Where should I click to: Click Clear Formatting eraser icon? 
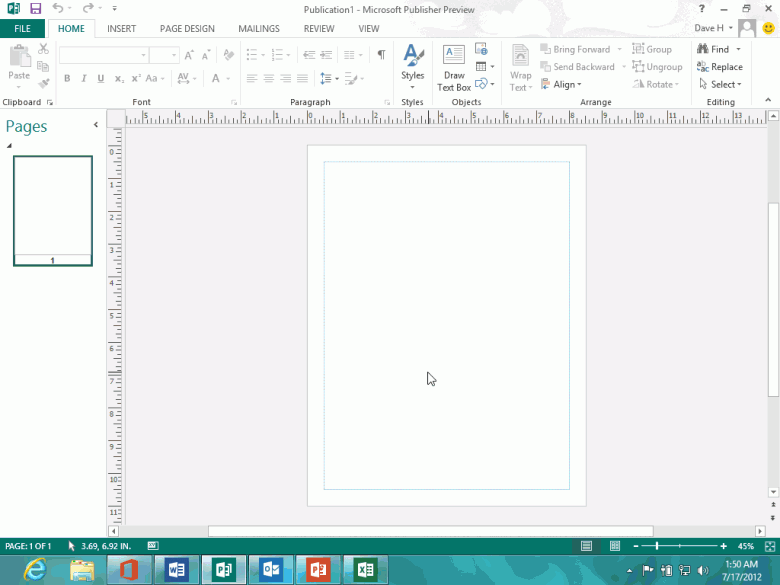pyautogui.click(x=229, y=55)
